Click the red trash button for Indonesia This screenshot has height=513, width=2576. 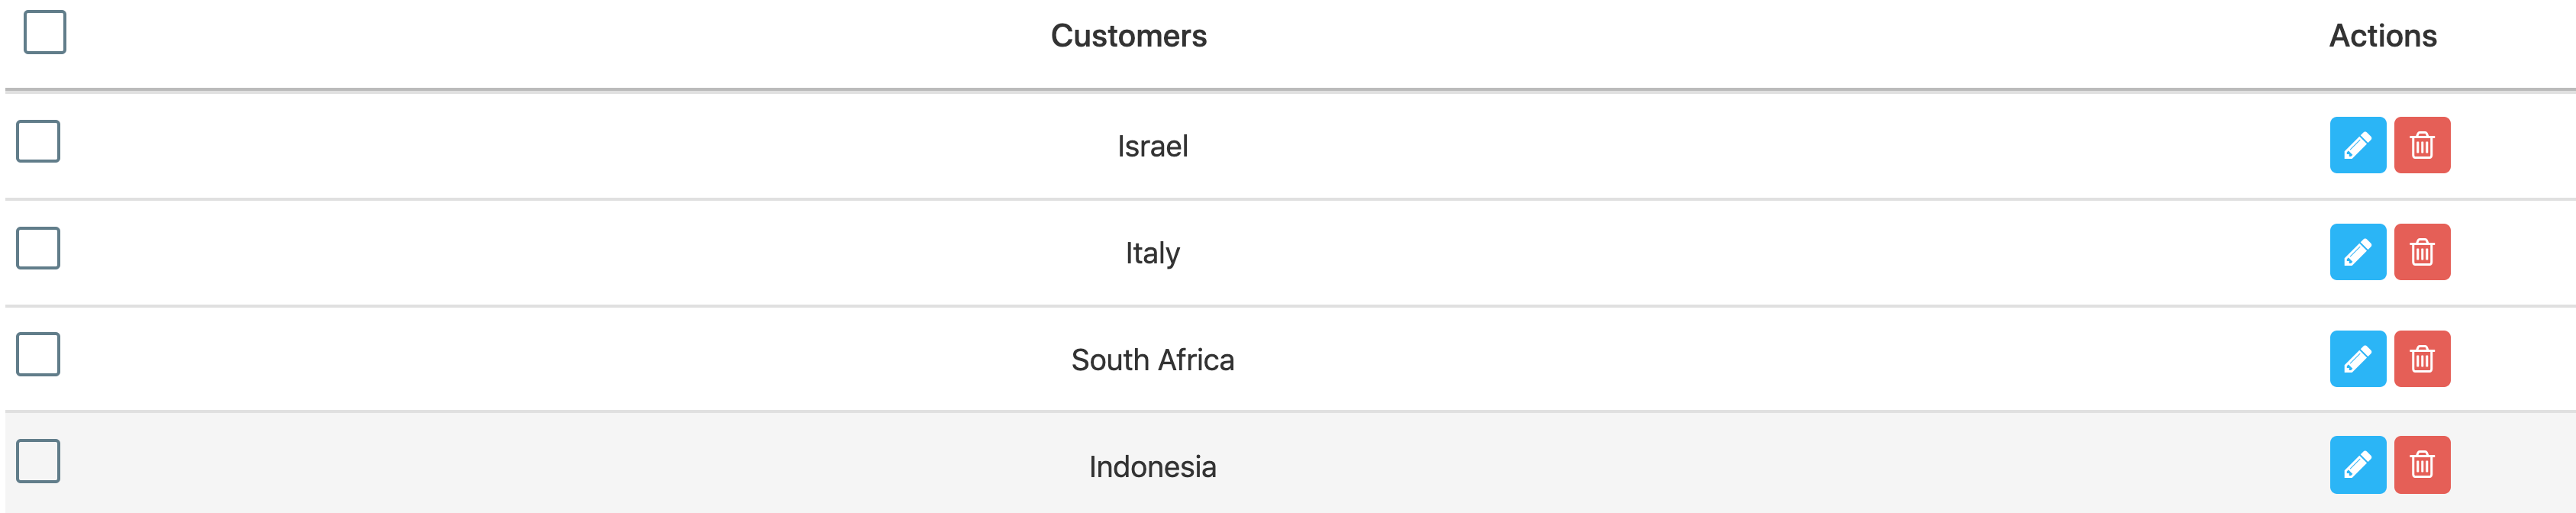[2421, 465]
